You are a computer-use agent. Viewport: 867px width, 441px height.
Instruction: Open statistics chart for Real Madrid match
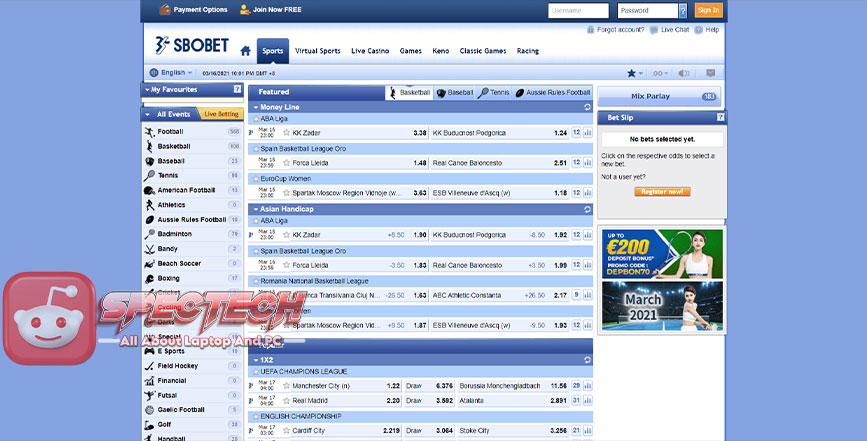pos(587,401)
